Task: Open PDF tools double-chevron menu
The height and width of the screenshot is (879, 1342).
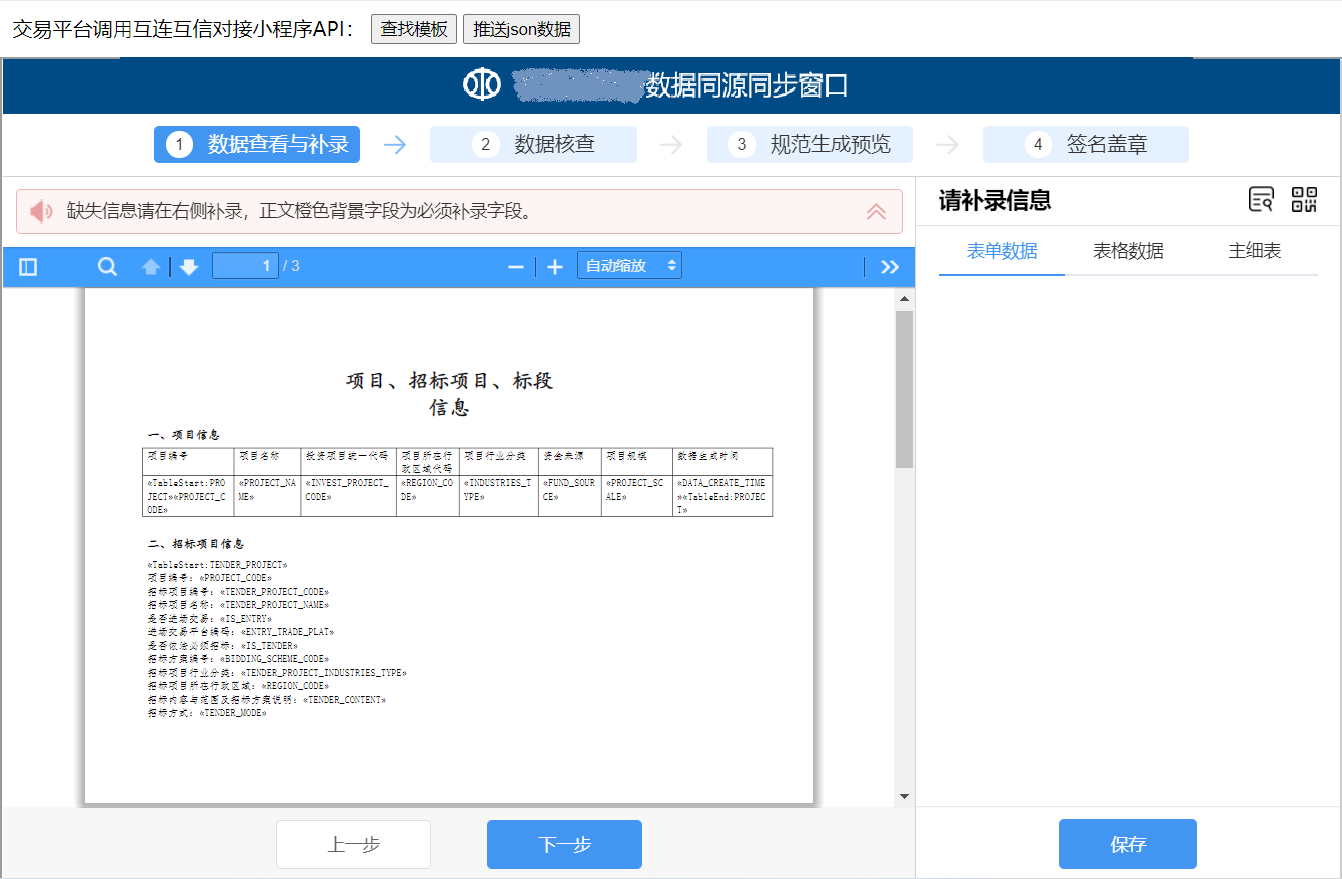Action: tap(889, 267)
